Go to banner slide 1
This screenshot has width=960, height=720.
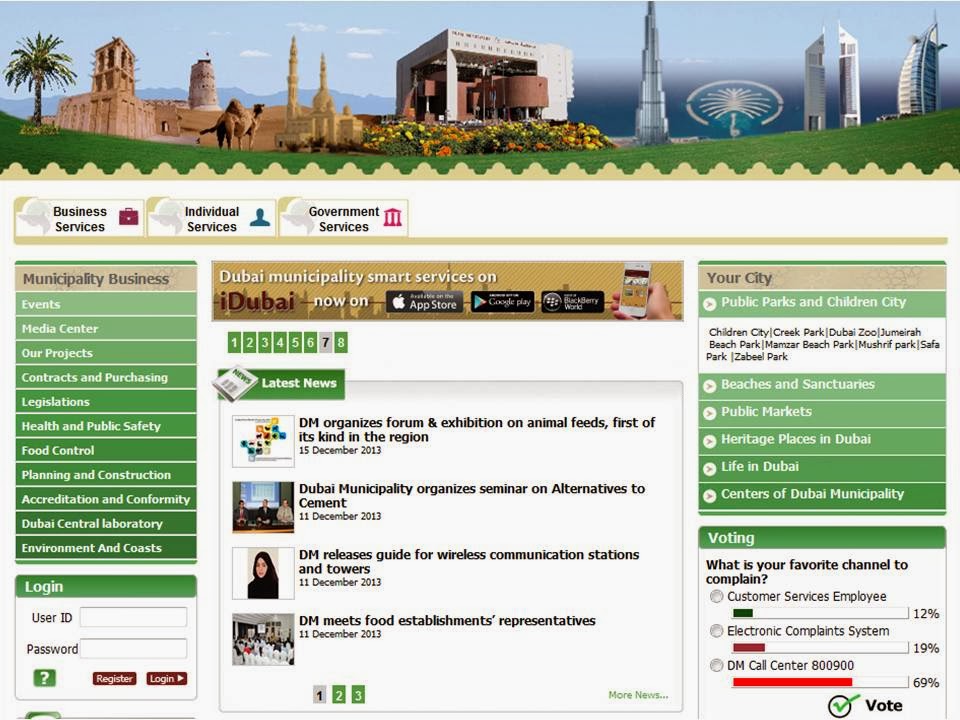pos(234,342)
